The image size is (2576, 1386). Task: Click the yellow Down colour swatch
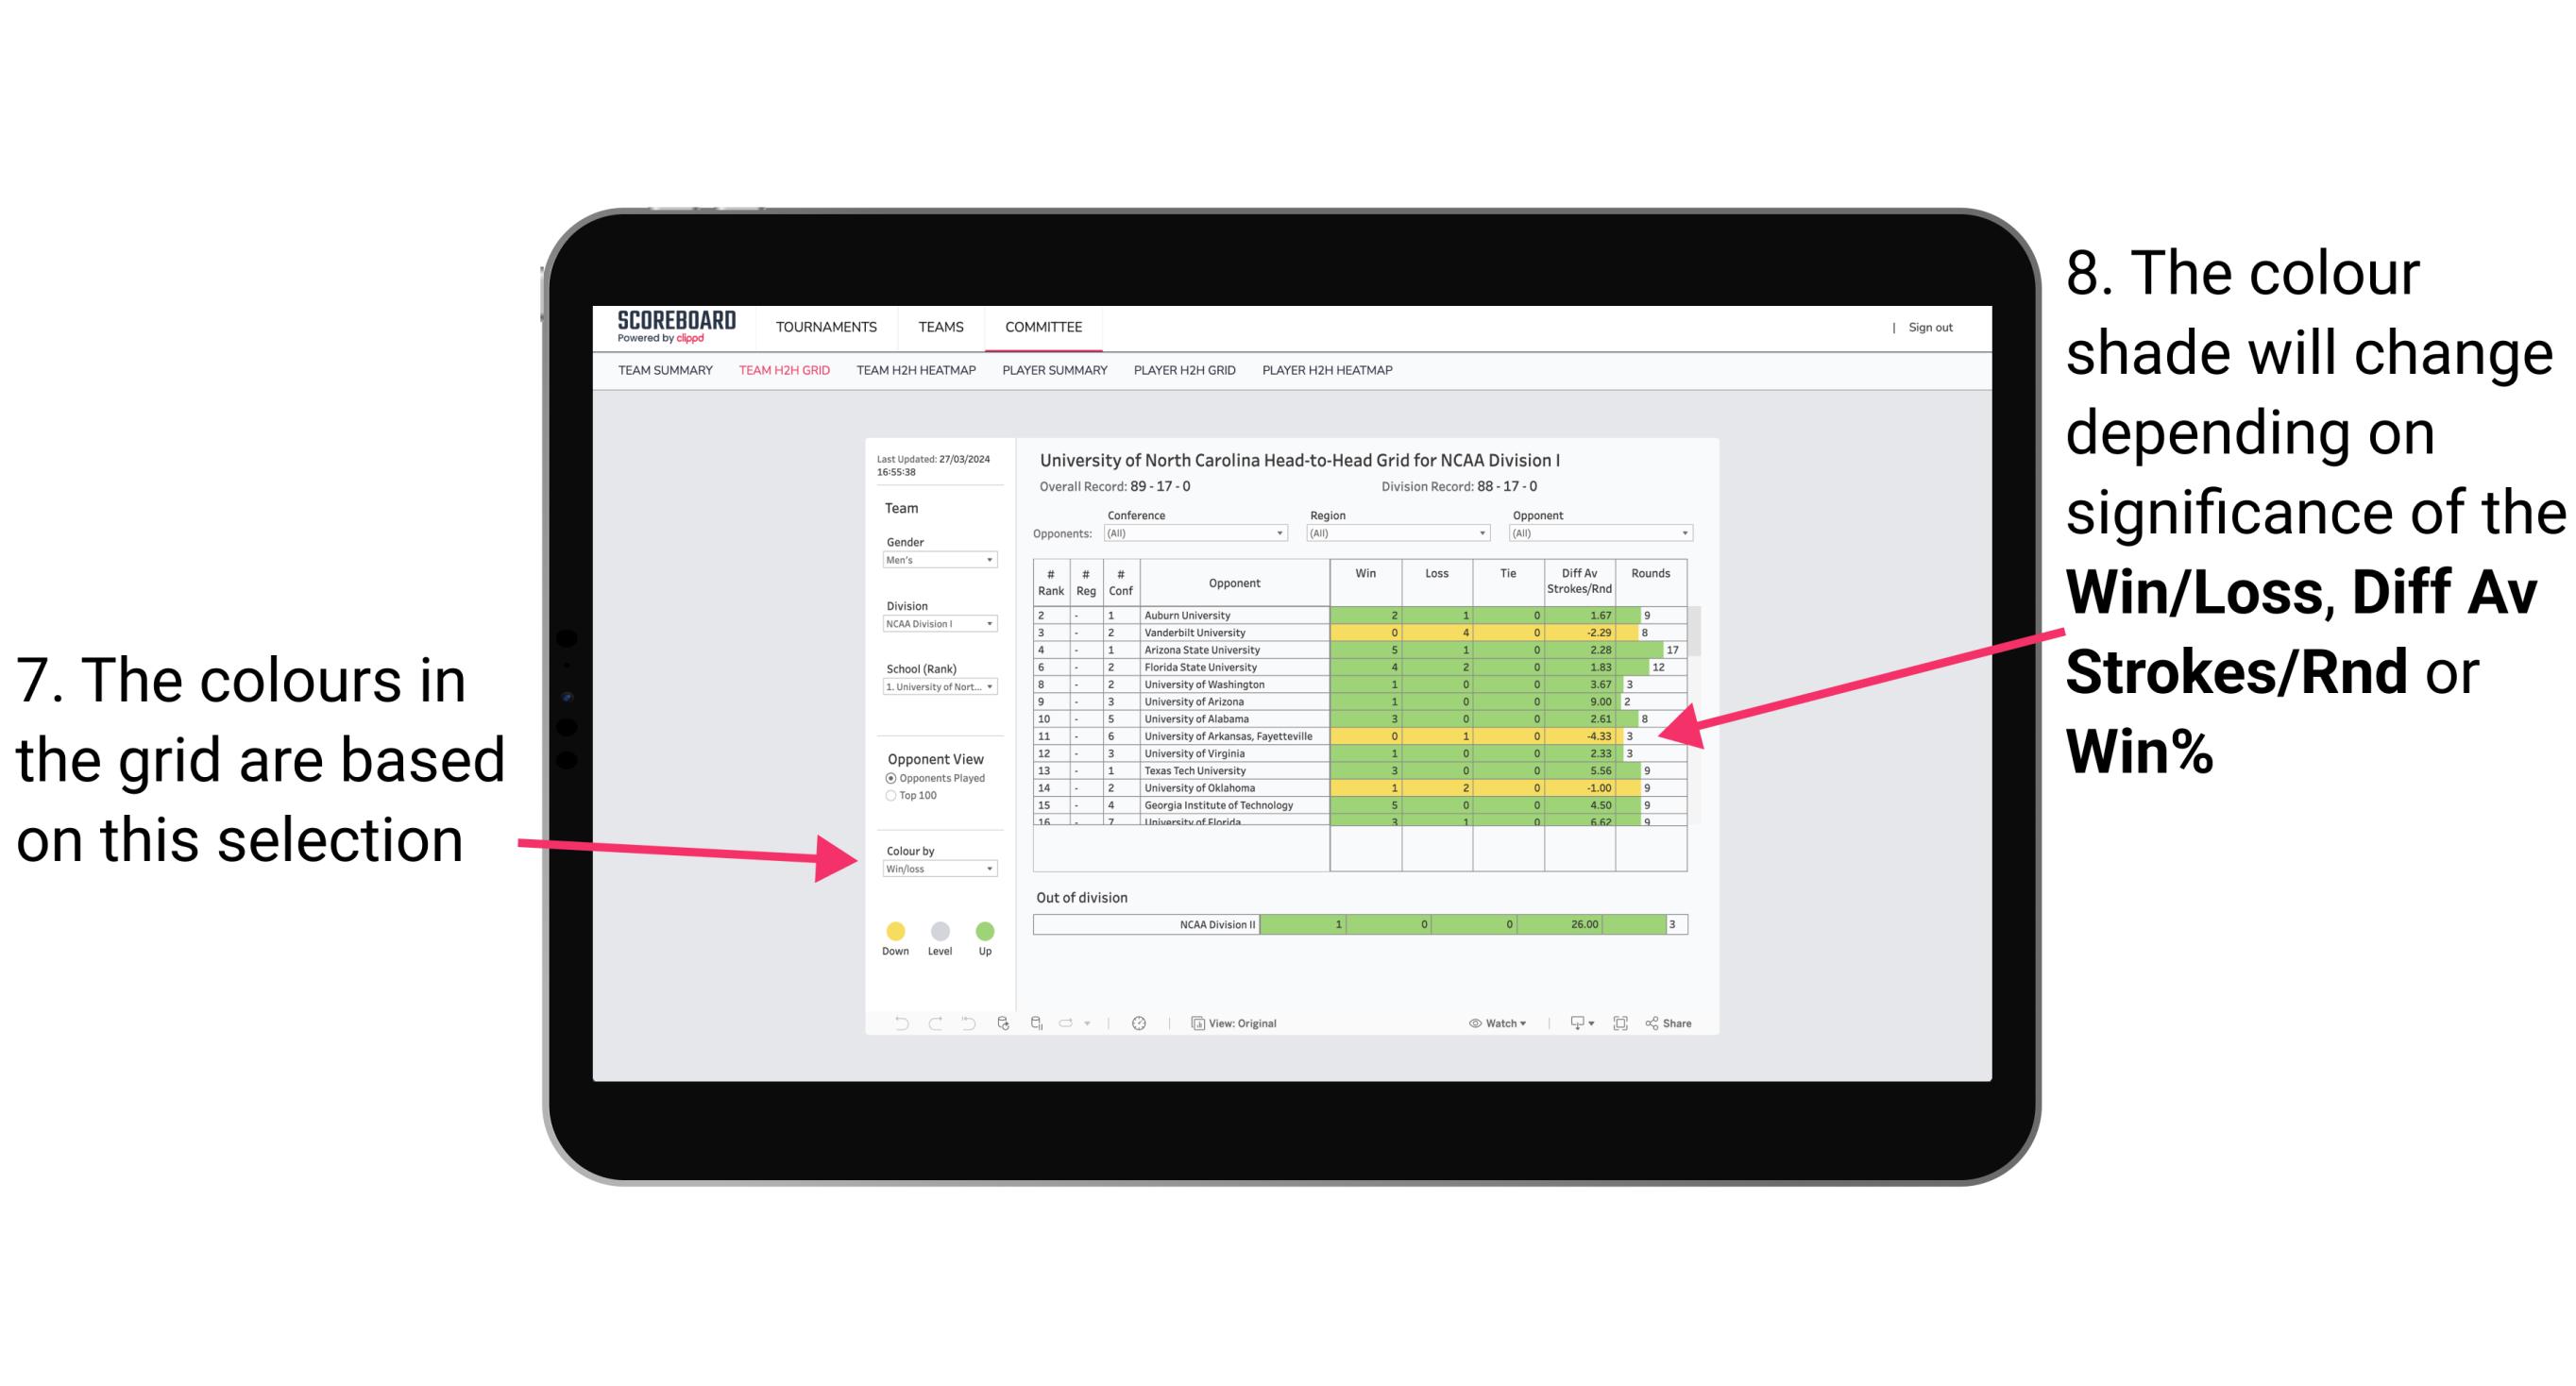pos(894,930)
